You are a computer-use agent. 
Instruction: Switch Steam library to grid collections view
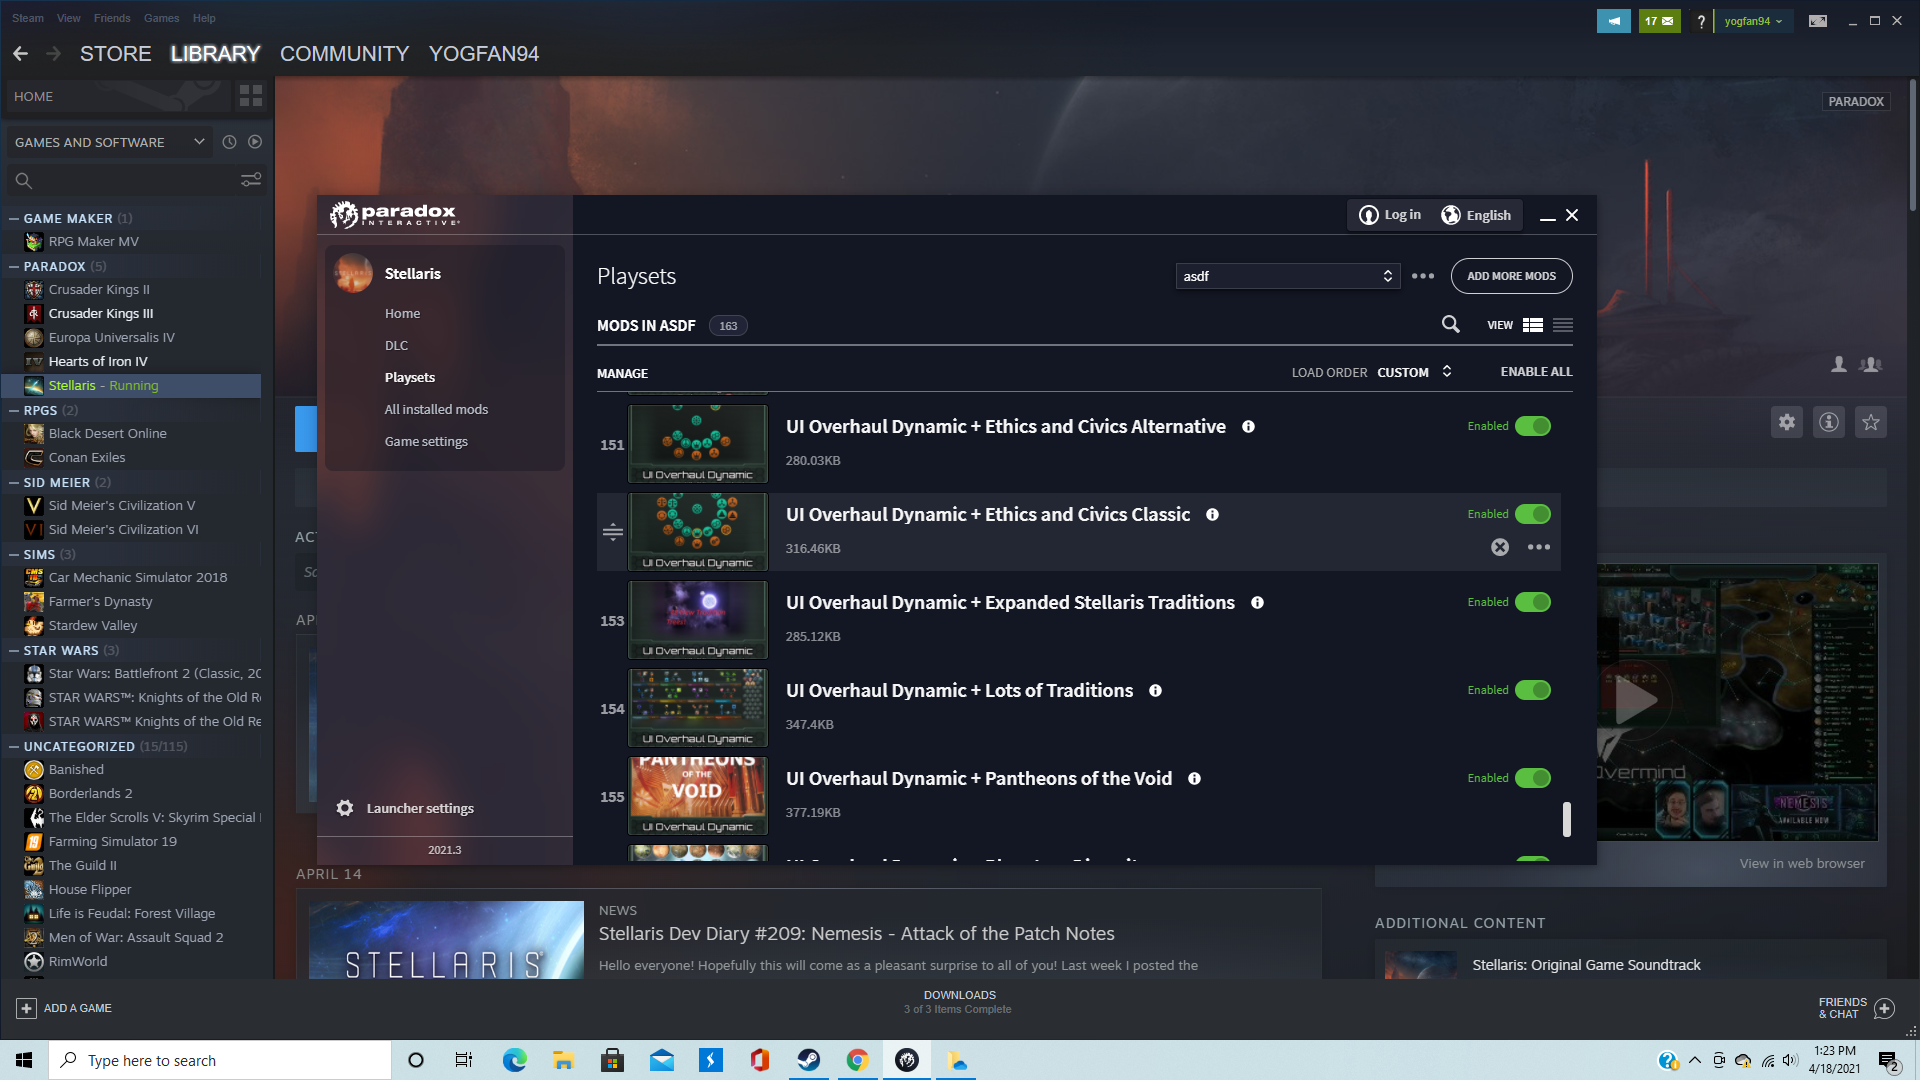point(251,96)
